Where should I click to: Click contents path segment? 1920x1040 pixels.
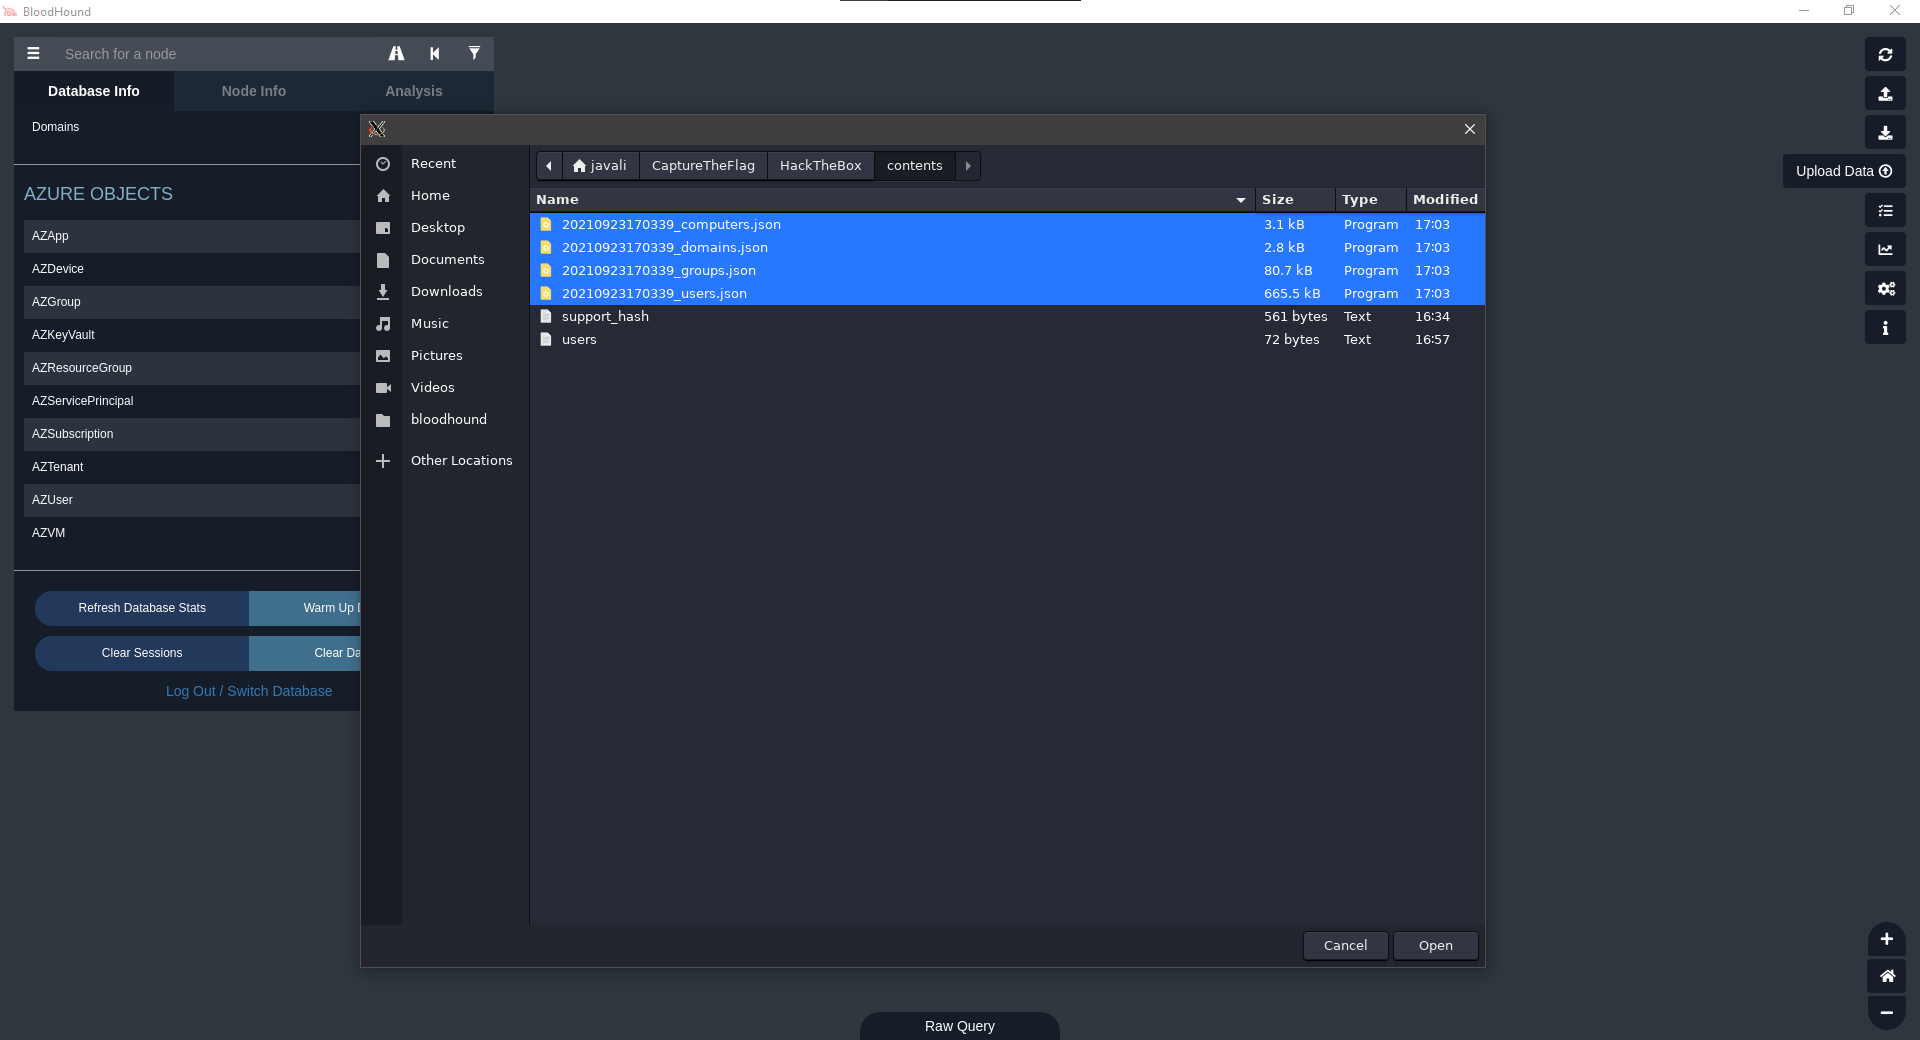coord(914,166)
